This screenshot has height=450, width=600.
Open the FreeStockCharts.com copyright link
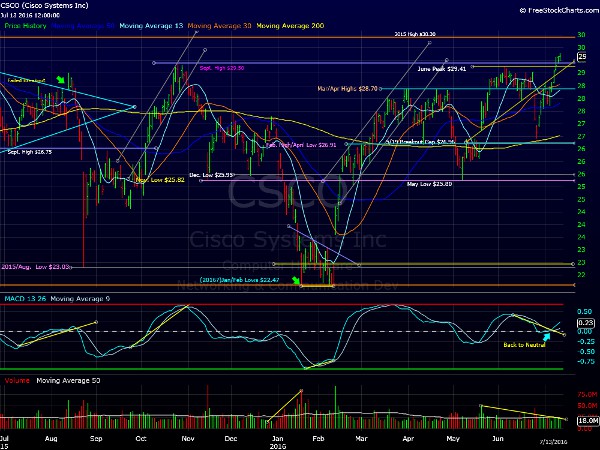559,10
